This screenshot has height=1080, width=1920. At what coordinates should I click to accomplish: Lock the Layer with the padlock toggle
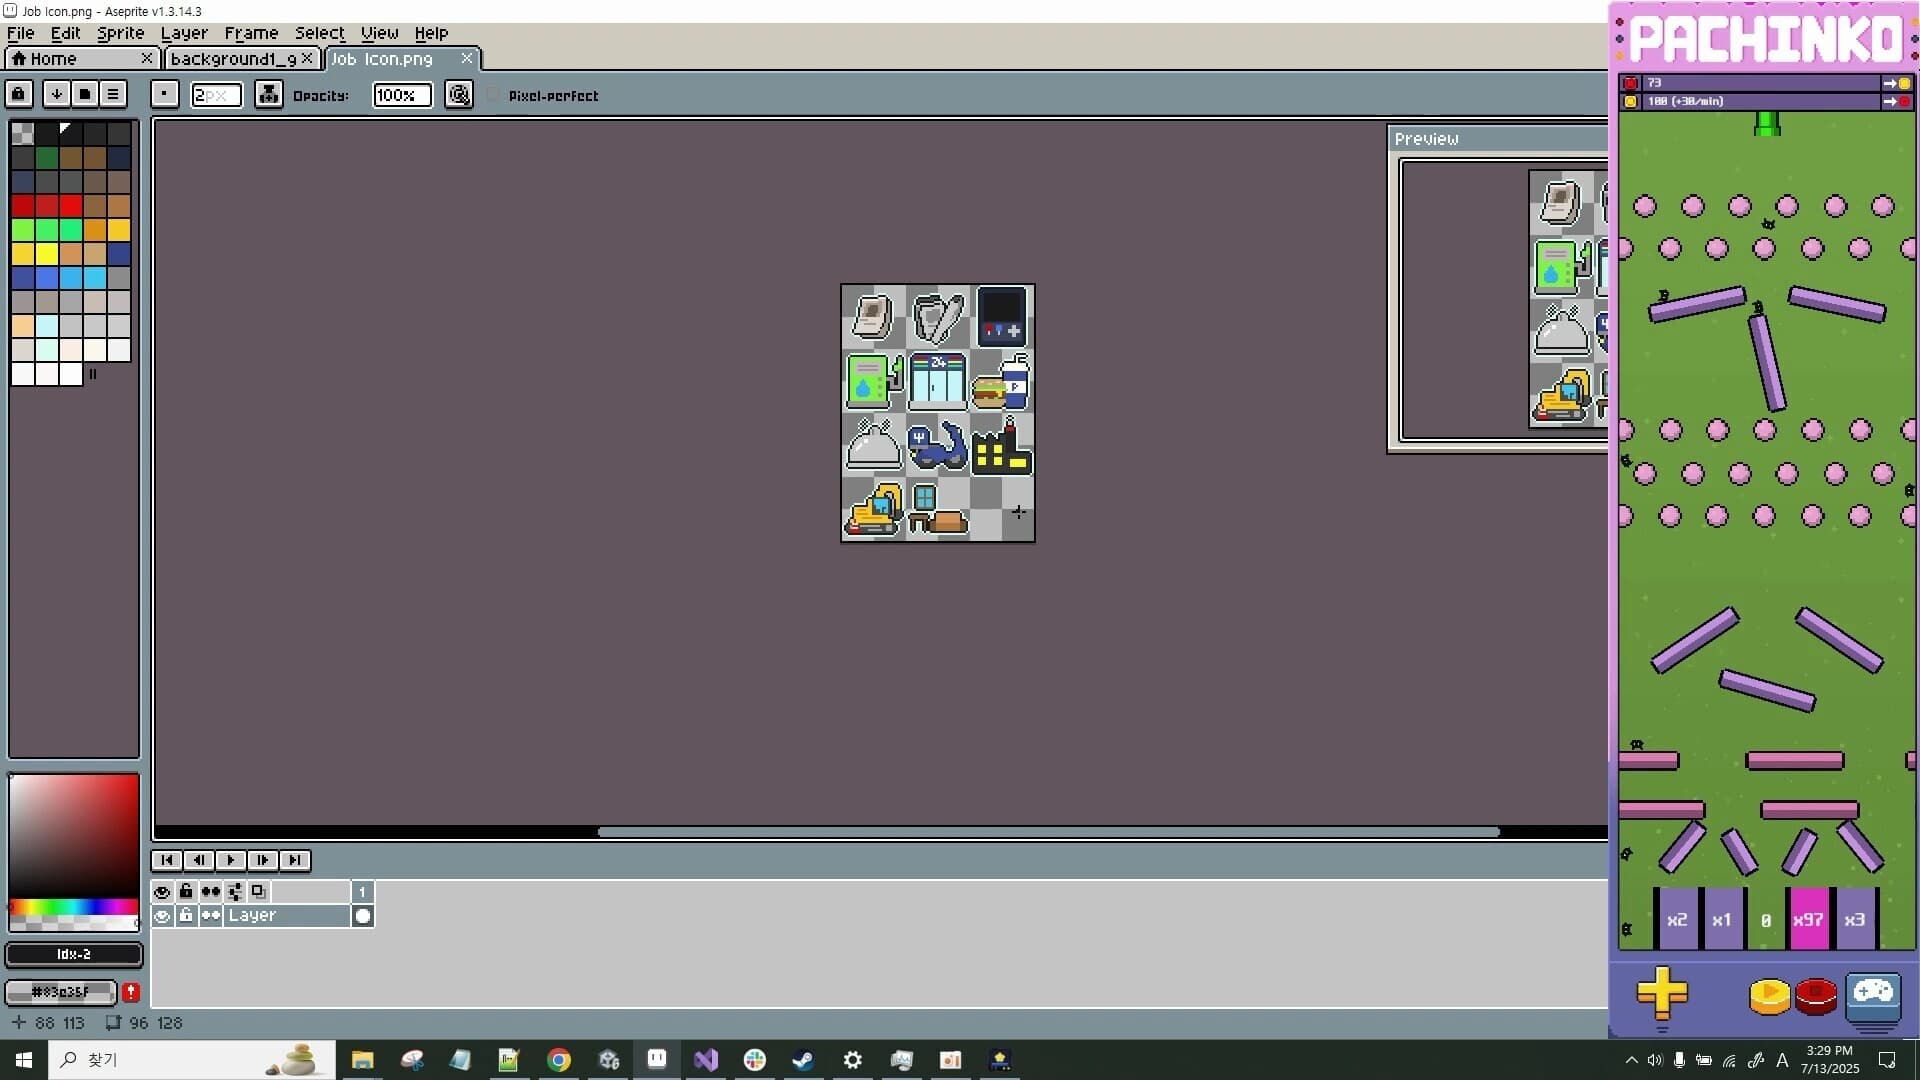[186, 915]
